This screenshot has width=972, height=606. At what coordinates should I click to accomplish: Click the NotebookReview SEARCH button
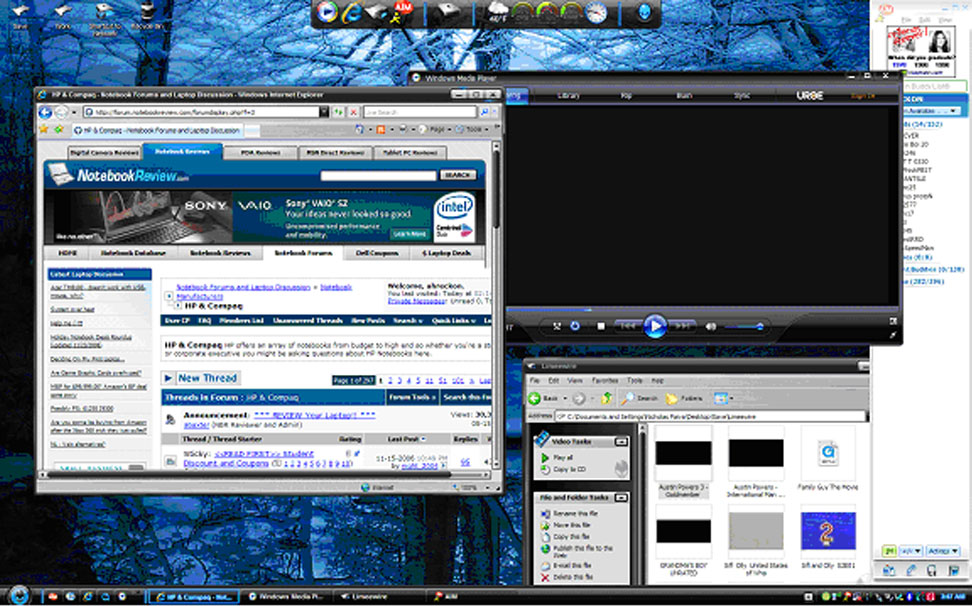coord(458,175)
